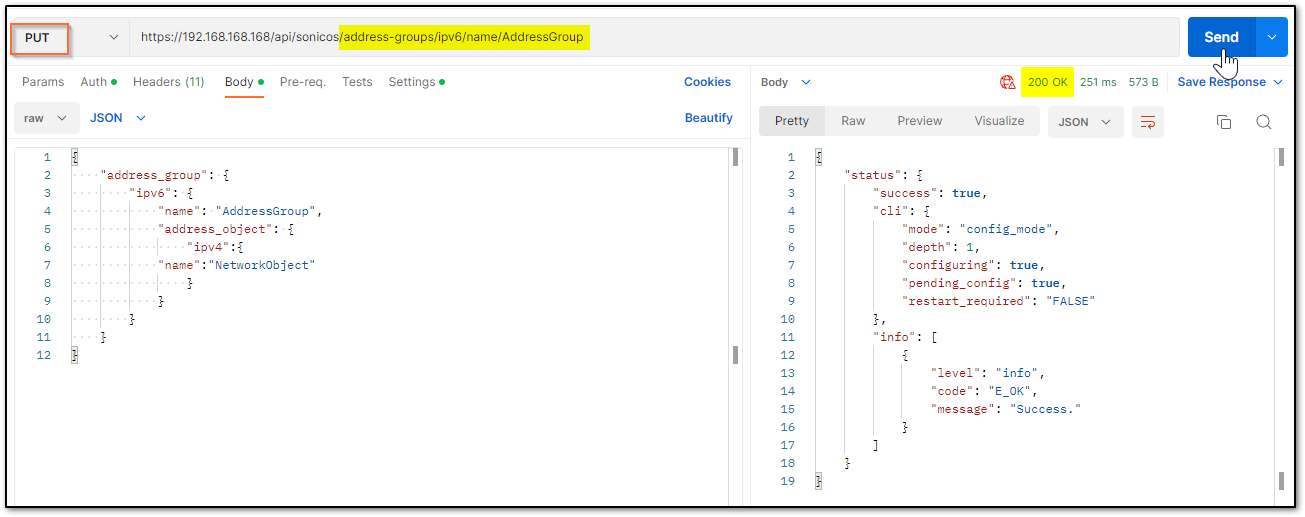The height and width of the screenshot is (517, 1305).
Task: Switch to the Headers (11) tab
Action: (168, 82)
